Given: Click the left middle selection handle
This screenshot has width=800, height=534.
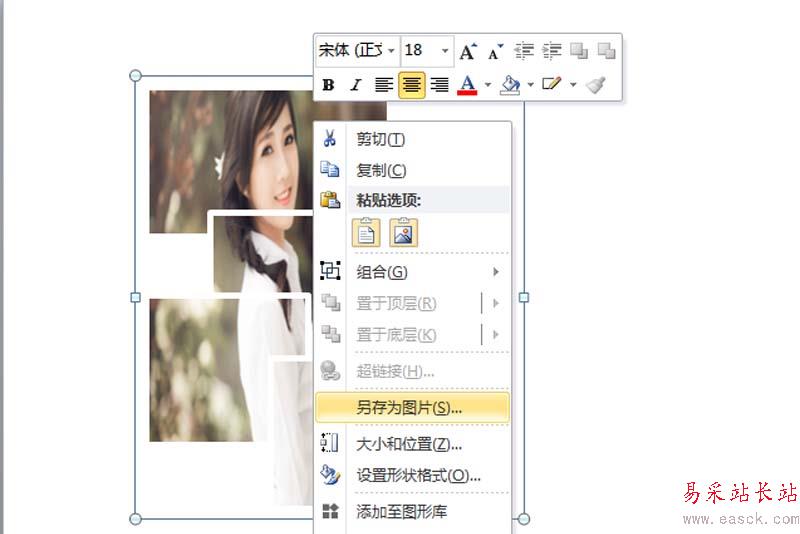Looking at the screenshot, I should pos(135,297).
